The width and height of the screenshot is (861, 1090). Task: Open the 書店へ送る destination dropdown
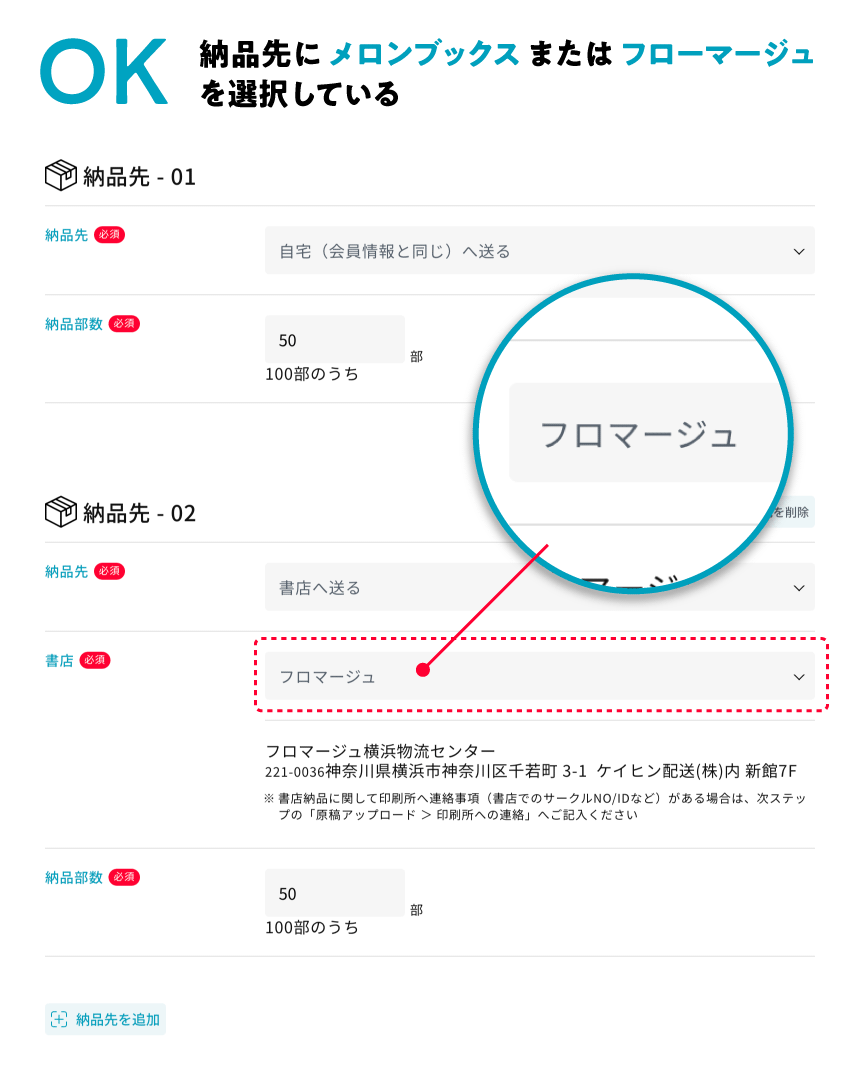(539, 587)
